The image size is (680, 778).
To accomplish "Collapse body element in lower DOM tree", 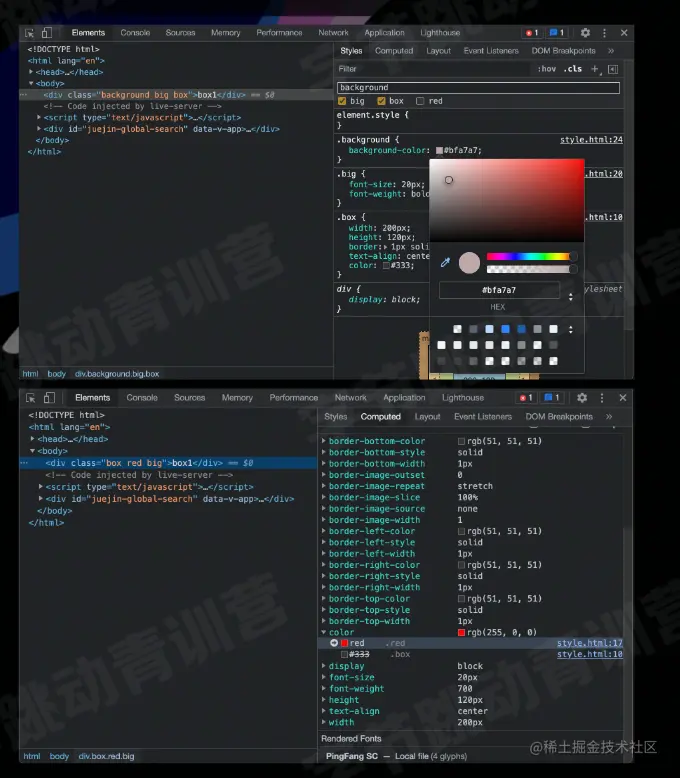I will [33, 451].
